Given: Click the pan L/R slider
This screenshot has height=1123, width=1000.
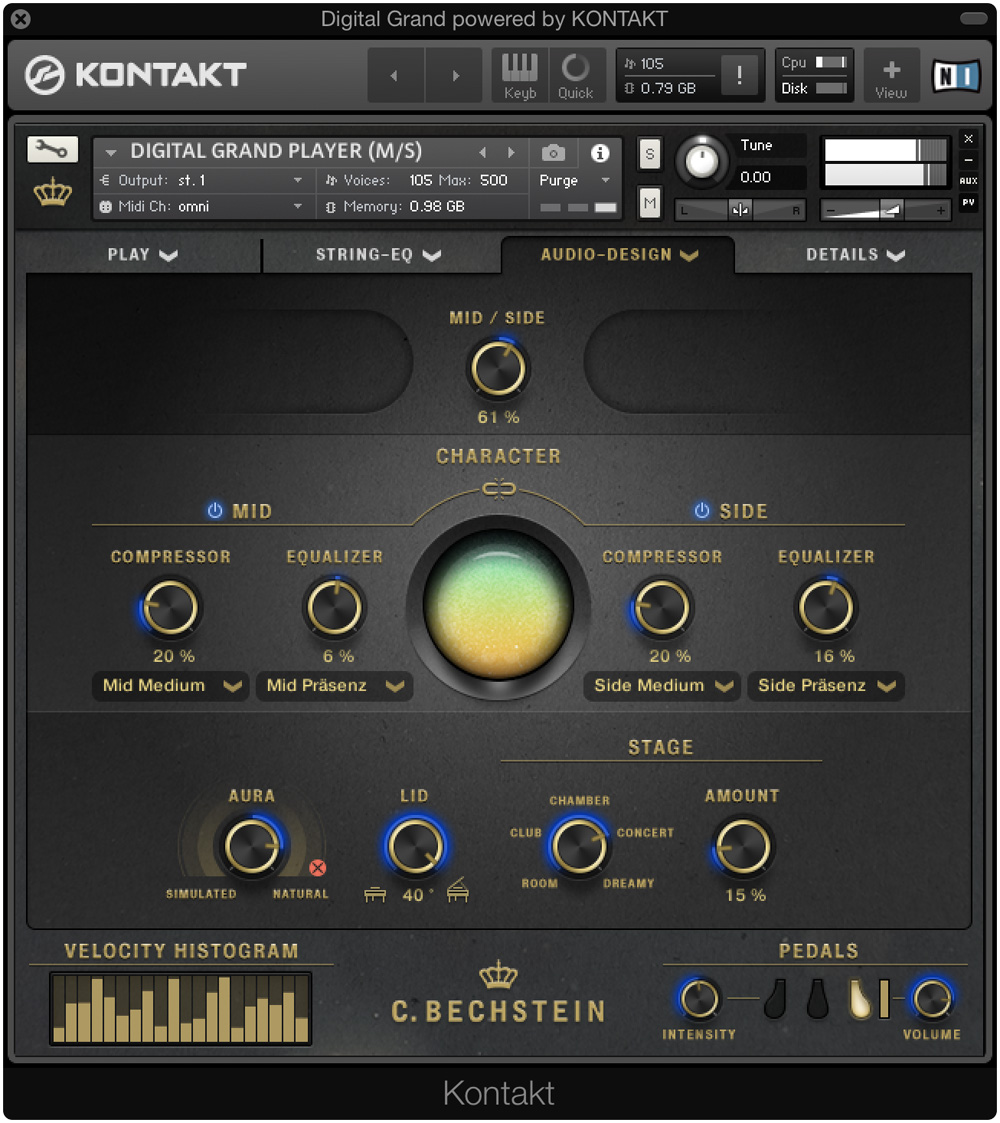Looking at the screenshot, I should [740, 210].
